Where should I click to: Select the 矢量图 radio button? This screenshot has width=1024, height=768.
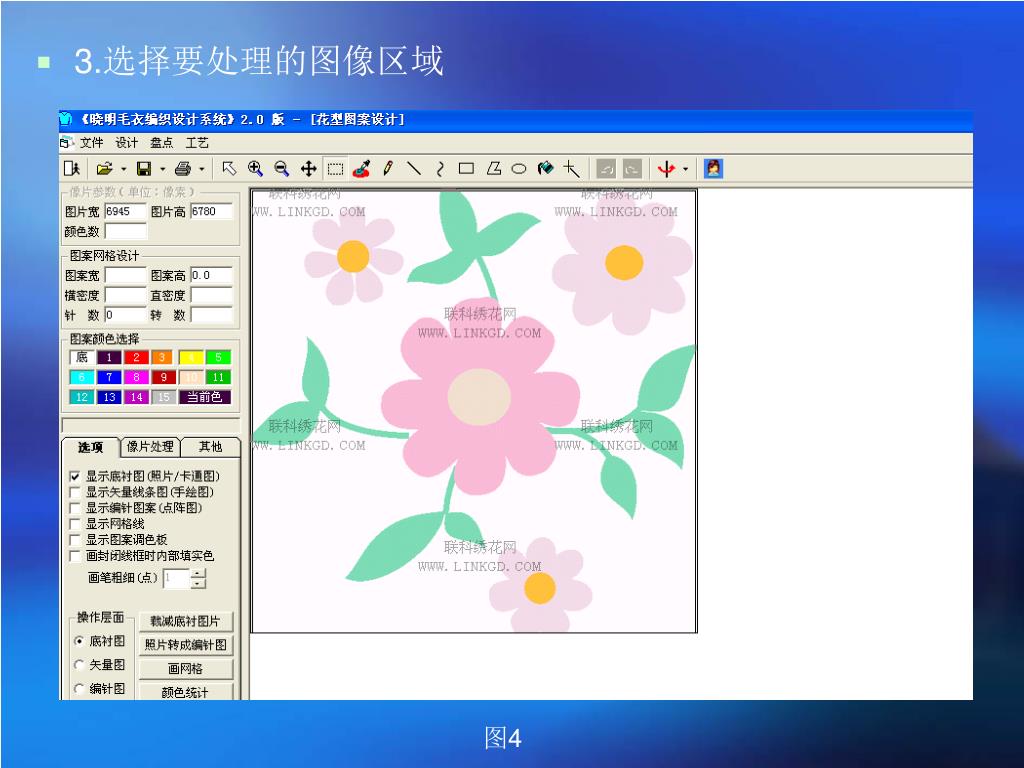(79, 665)
